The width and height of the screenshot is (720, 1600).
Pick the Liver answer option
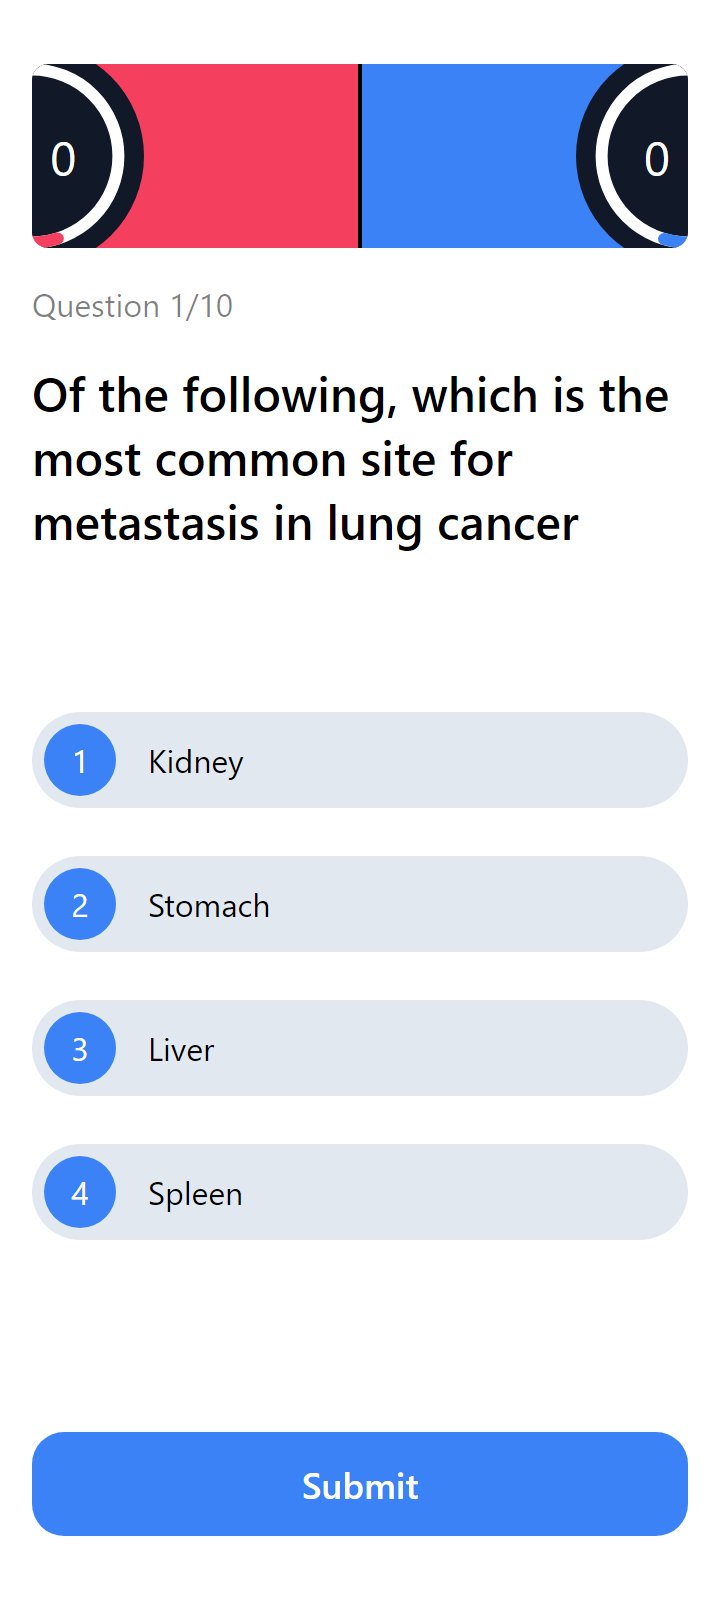coord(360,1048)
